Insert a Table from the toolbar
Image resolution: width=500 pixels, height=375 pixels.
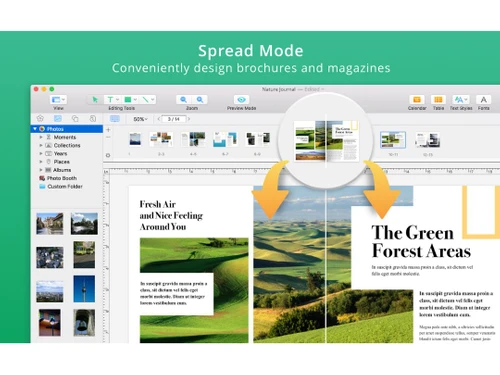pyautogui.click(x=438, y=99)
